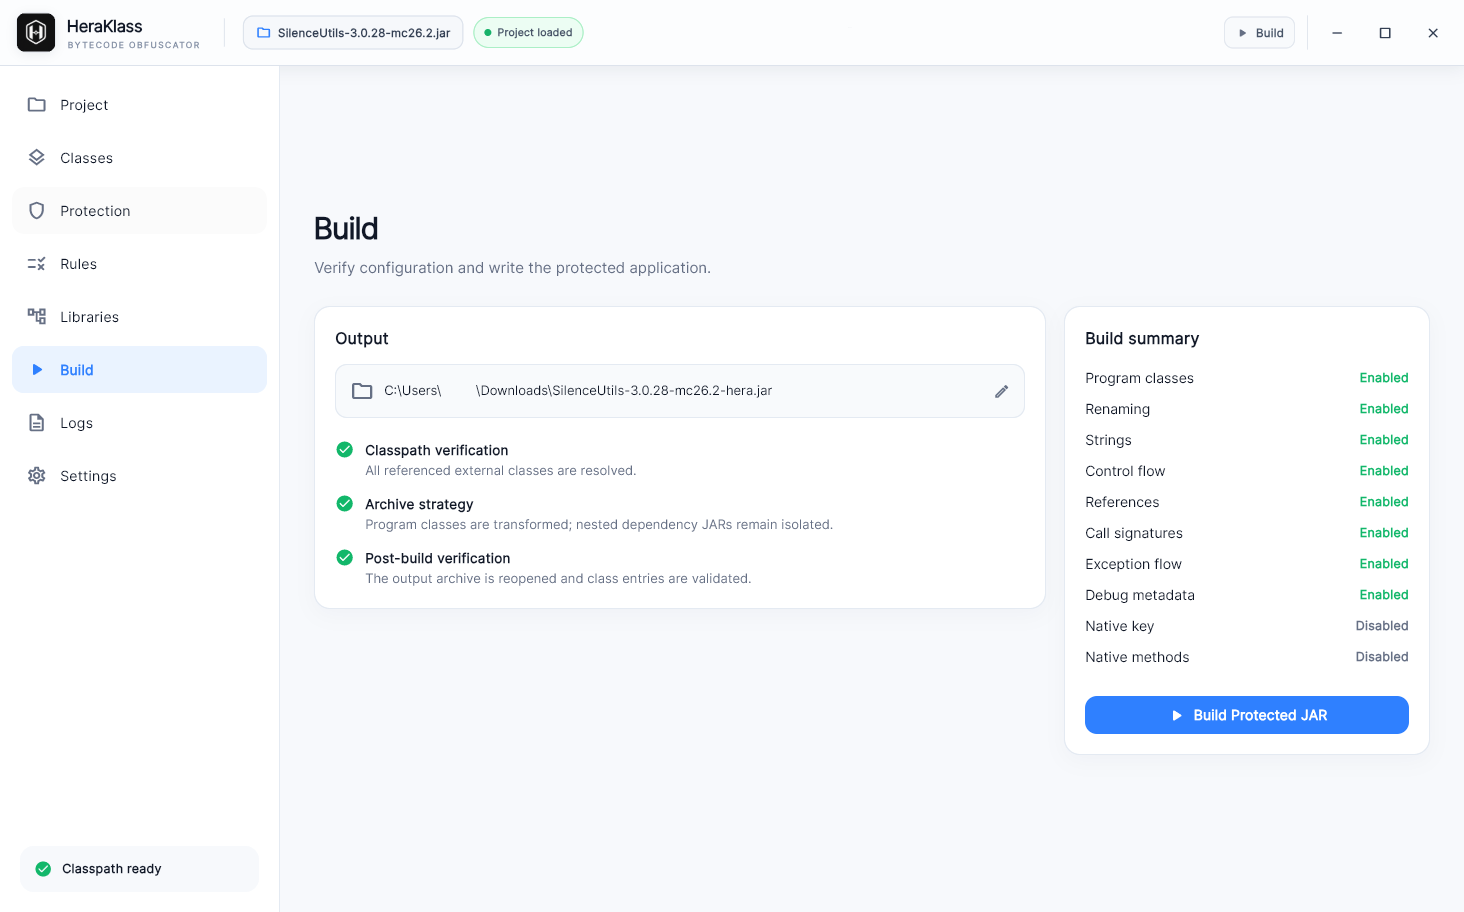Click the Exception flow Enabled status
Image resolution: width=1464 pixels, height=912 pixels.
tap(1384, 564)
